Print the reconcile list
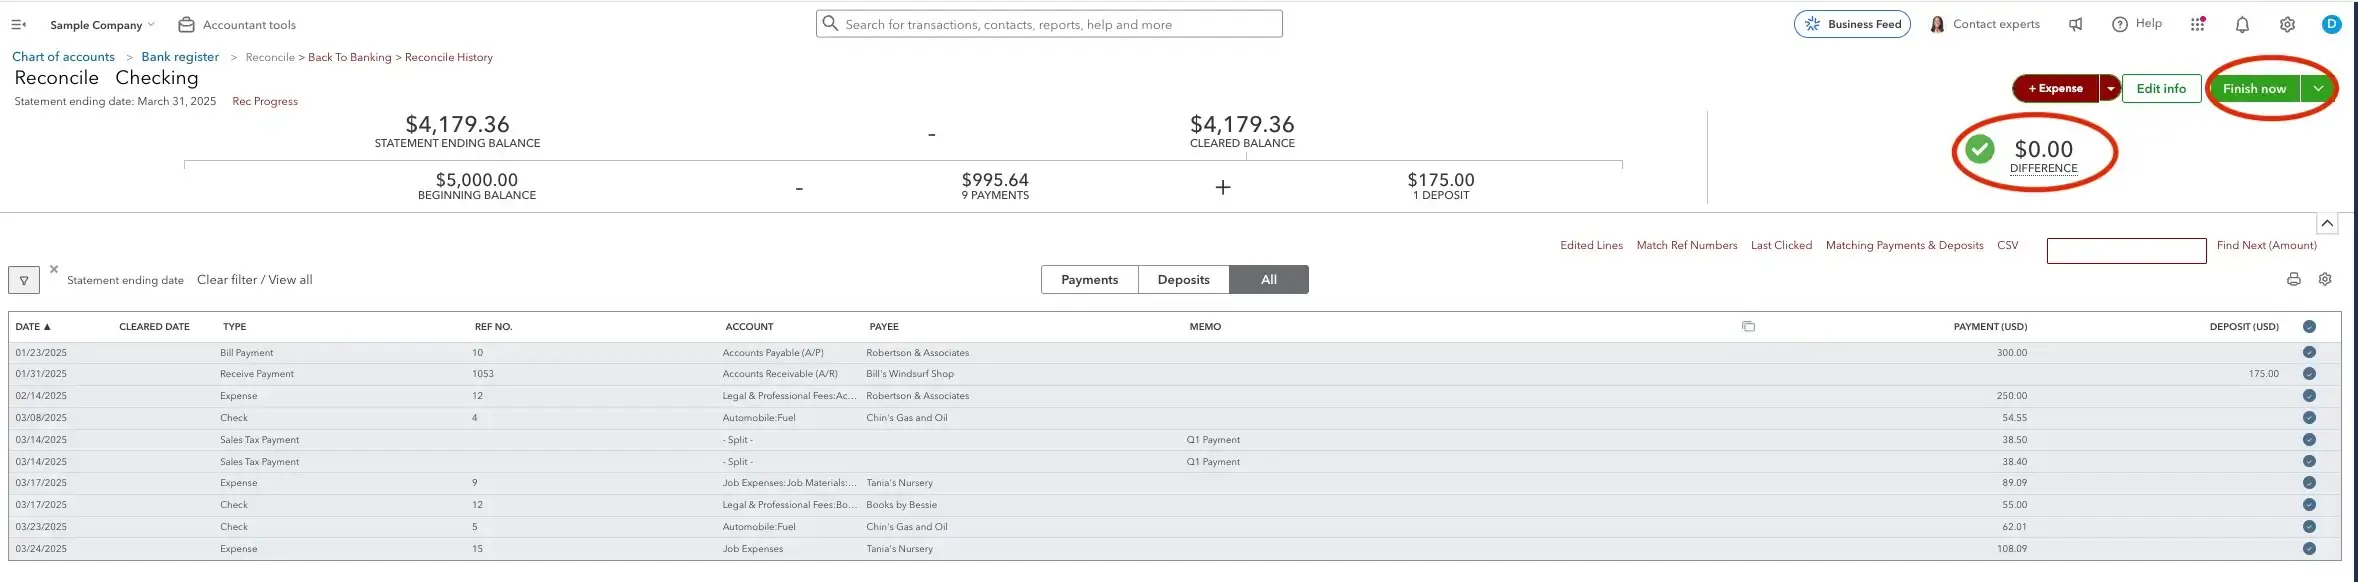 [2293, 280]
